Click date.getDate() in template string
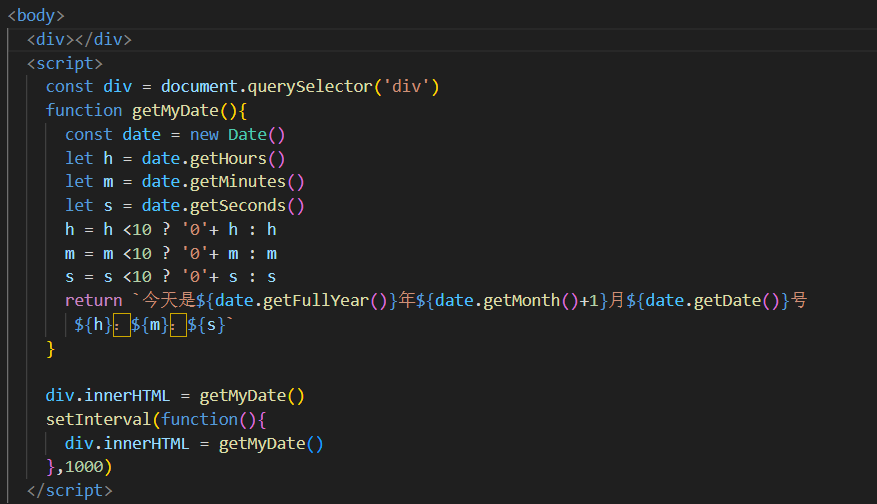 point(713,301)
